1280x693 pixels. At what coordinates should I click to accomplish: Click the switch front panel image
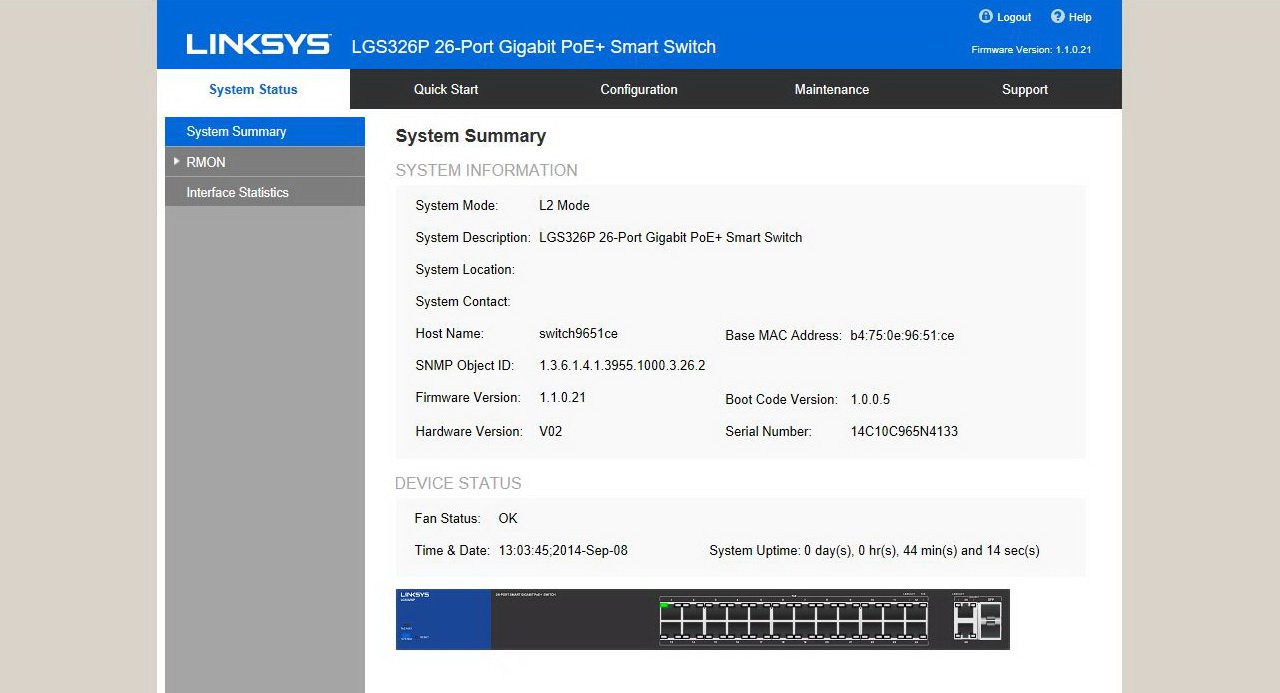(x=703, y=619)
